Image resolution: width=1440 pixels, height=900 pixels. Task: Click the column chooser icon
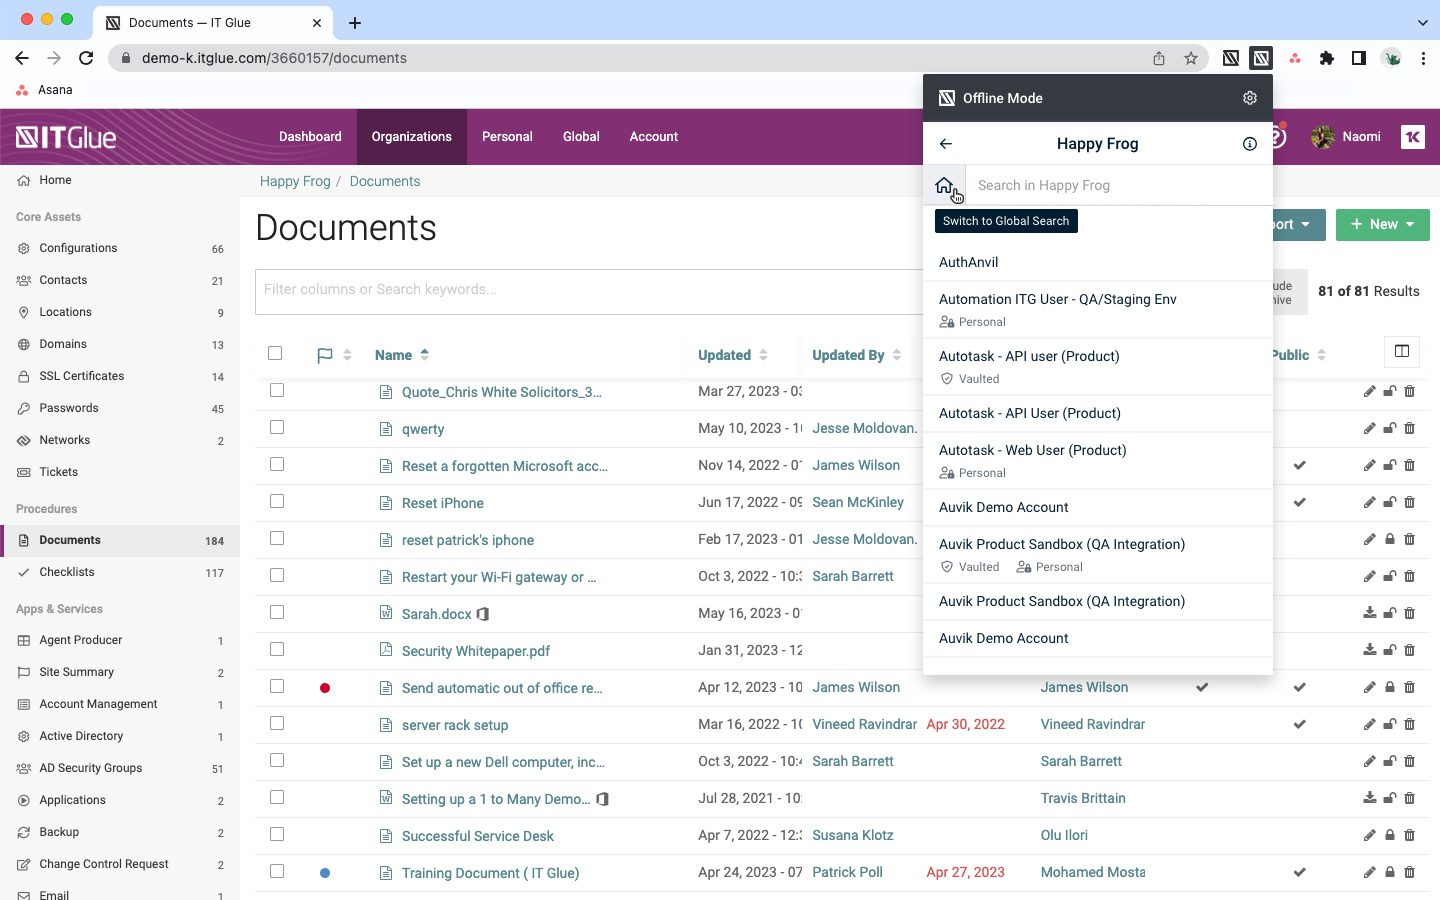1401,351
